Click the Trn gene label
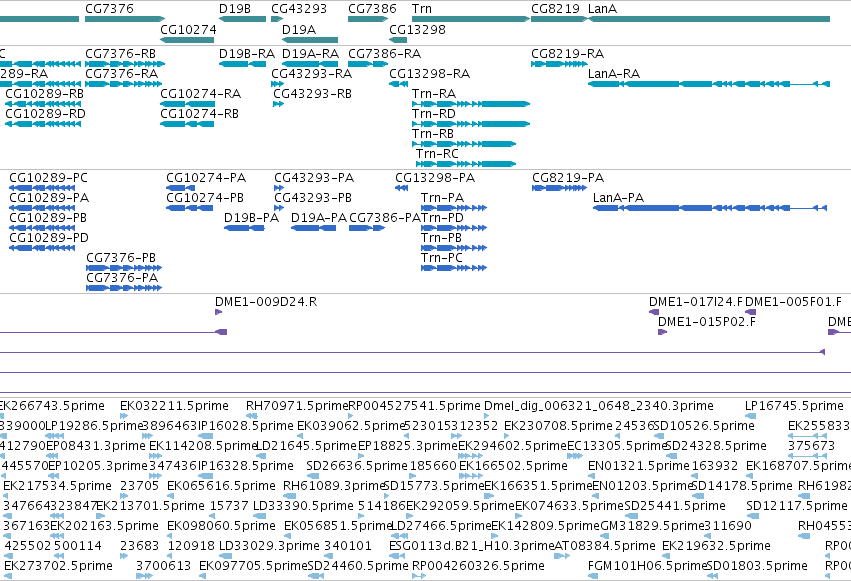Viewport: 851px width, 581px height. [422, 9]
